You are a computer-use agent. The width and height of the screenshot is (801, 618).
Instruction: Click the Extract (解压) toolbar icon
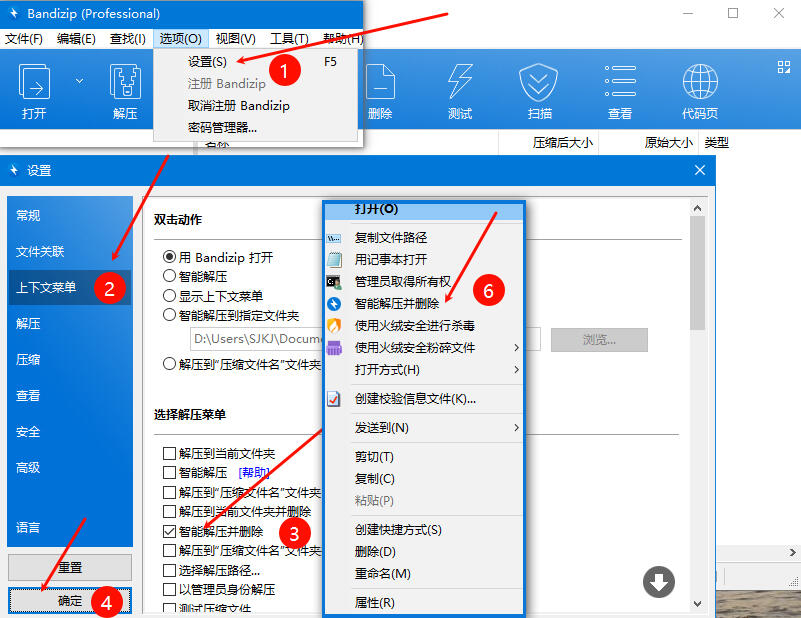[x=125, y=81]
